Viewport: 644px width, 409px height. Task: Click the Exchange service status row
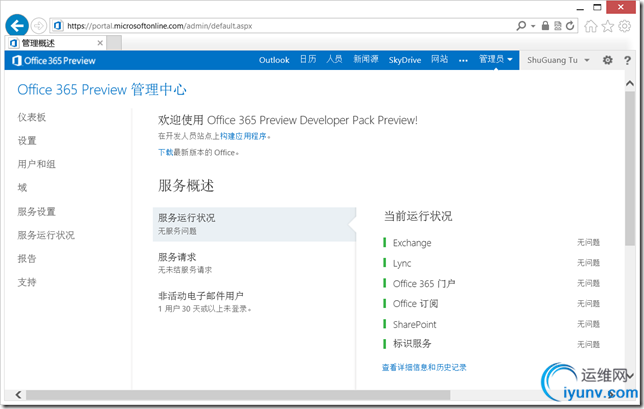(492, 243)
